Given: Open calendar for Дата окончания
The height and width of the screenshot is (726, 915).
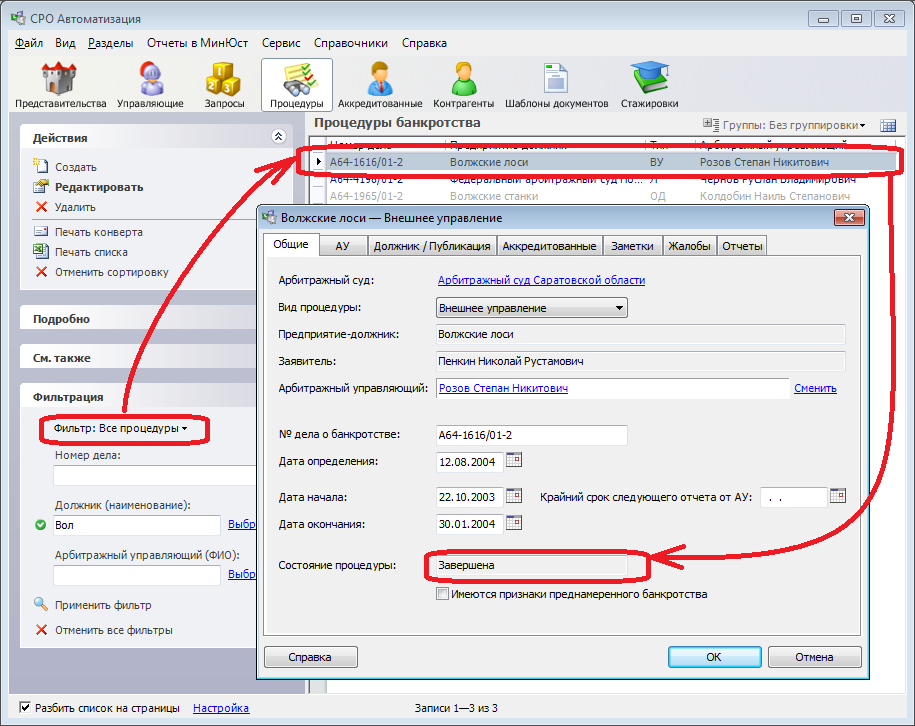Looking at the screenshot, I should [514, 523].
